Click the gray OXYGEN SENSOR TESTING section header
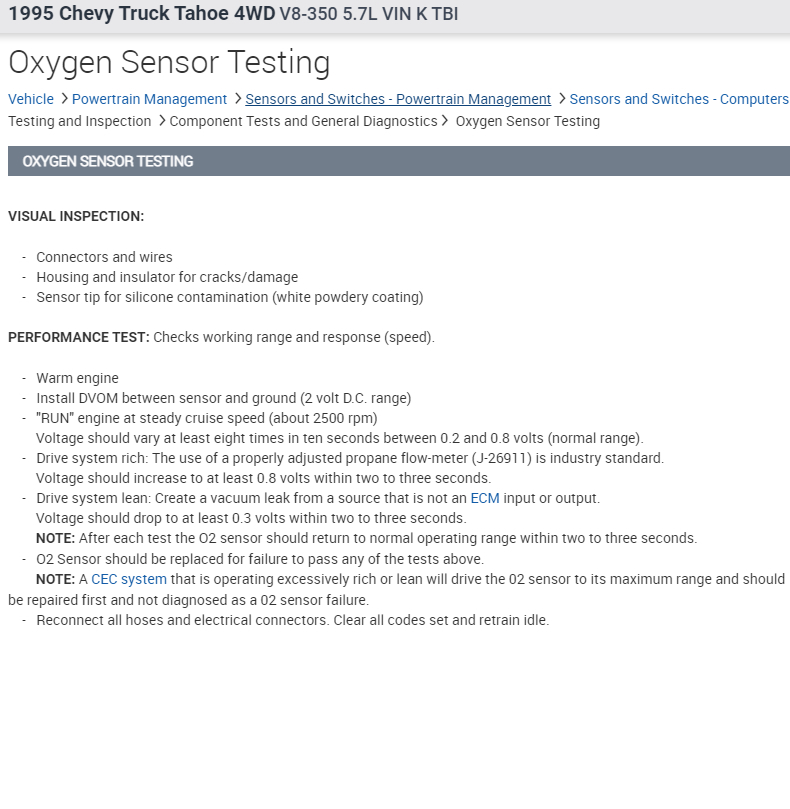The width and height of the screenshot is (790, 809). coord(398,161)
